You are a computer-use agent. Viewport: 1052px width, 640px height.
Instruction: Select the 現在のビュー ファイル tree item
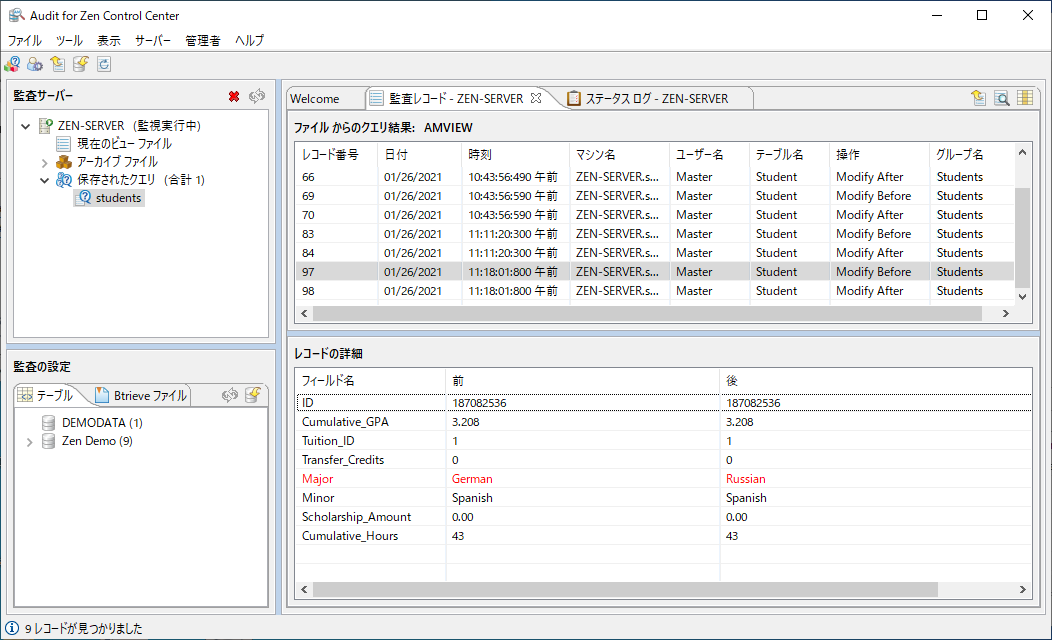123,144
